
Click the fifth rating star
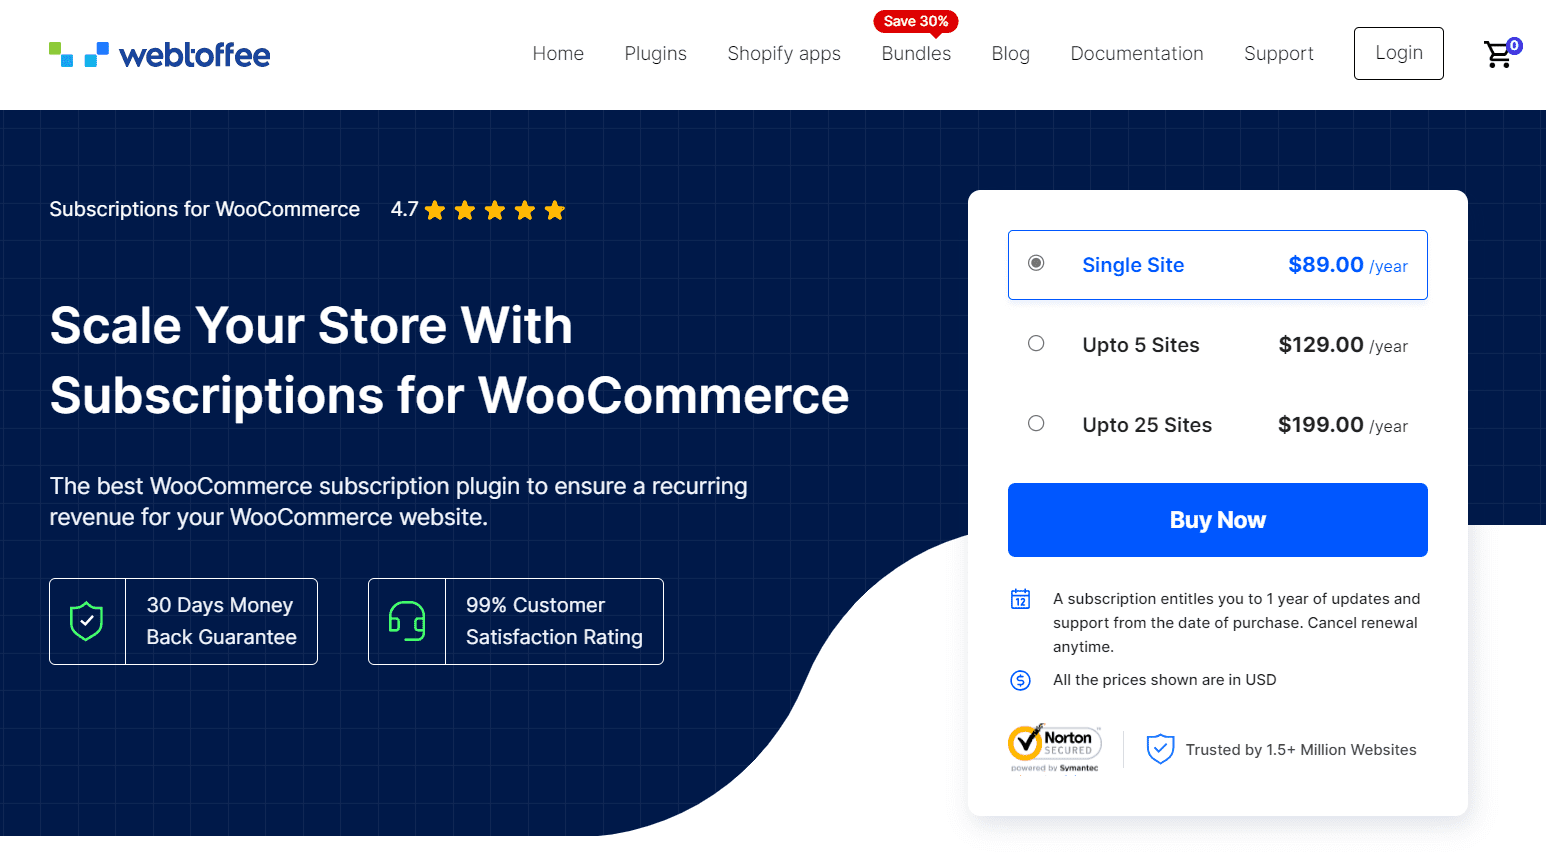[x=555, y=210]
